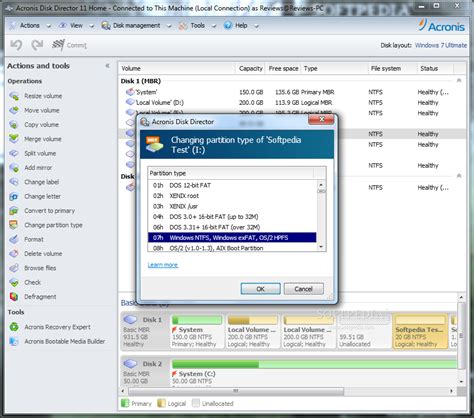474x418 pixels.
Task: Launch Acronis Recovery Expert icon
Action: [x=14, y=327]
